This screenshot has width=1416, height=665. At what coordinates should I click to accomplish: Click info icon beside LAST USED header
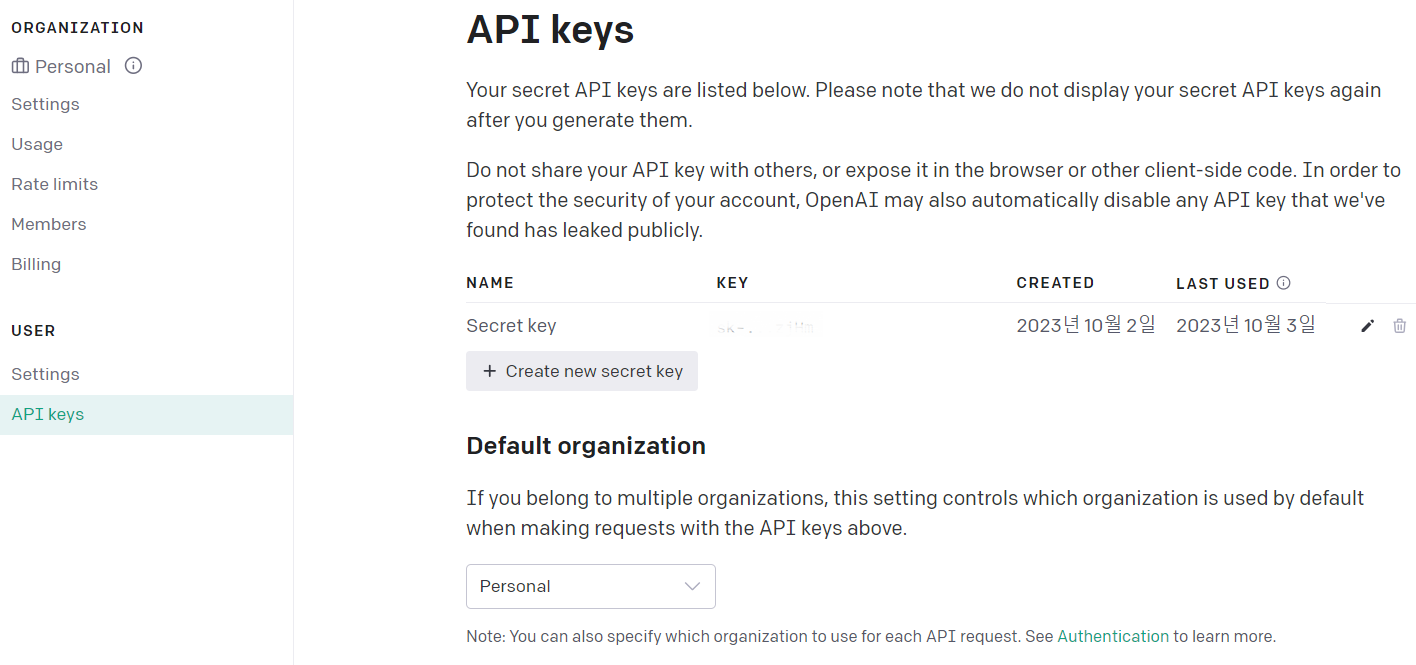(1284, 283)
